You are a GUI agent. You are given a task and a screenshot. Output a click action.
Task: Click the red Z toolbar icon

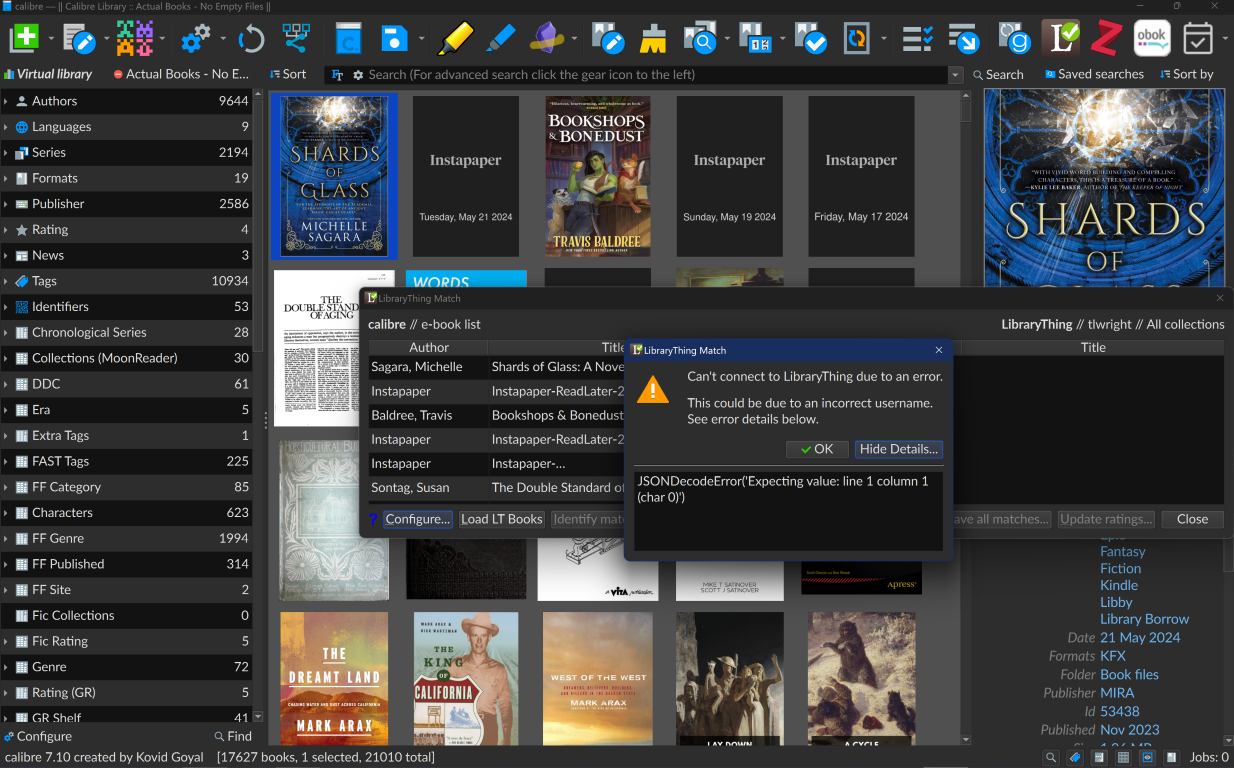tap(1105, 39)
